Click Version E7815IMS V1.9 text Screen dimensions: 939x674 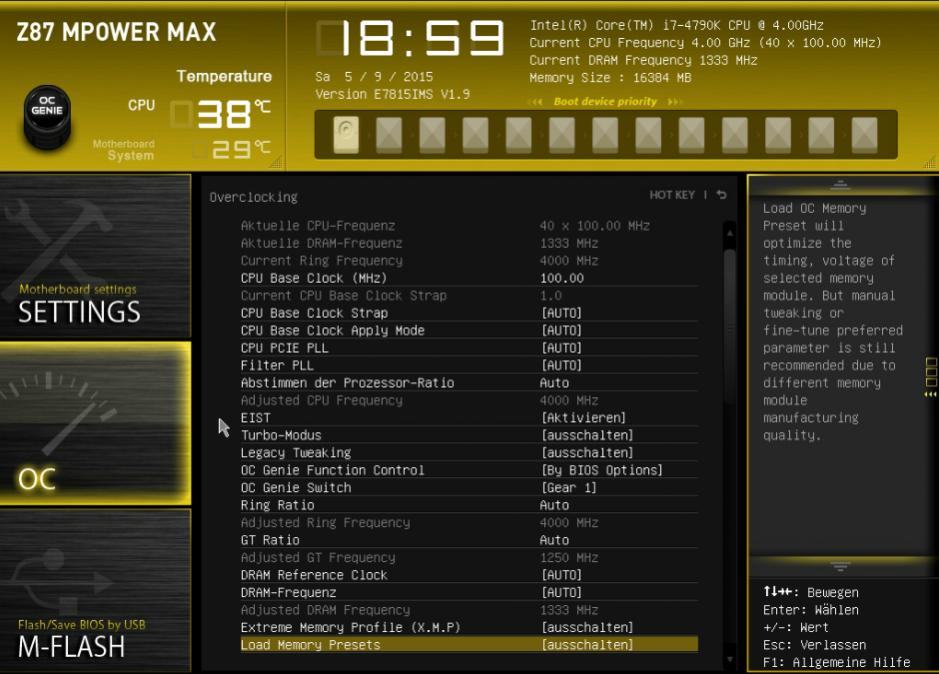392,94
